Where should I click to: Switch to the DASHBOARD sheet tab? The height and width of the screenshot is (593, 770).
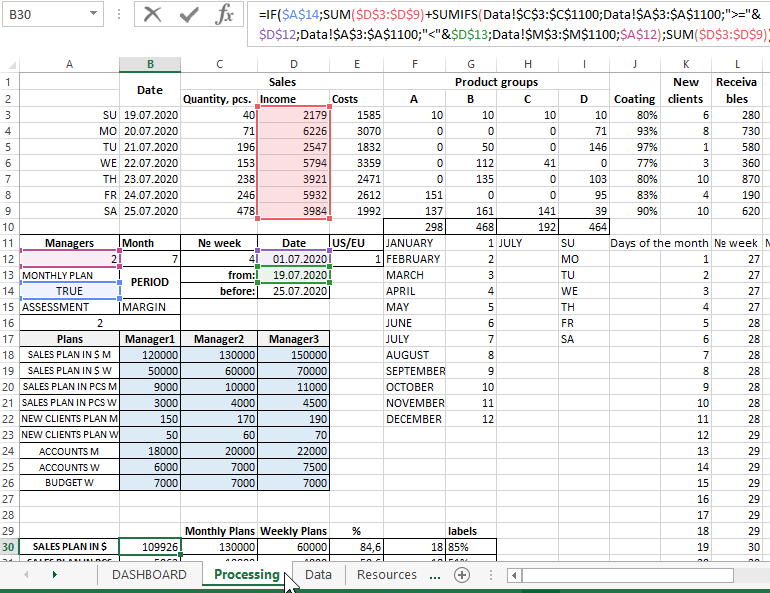(x=149, y=575)
